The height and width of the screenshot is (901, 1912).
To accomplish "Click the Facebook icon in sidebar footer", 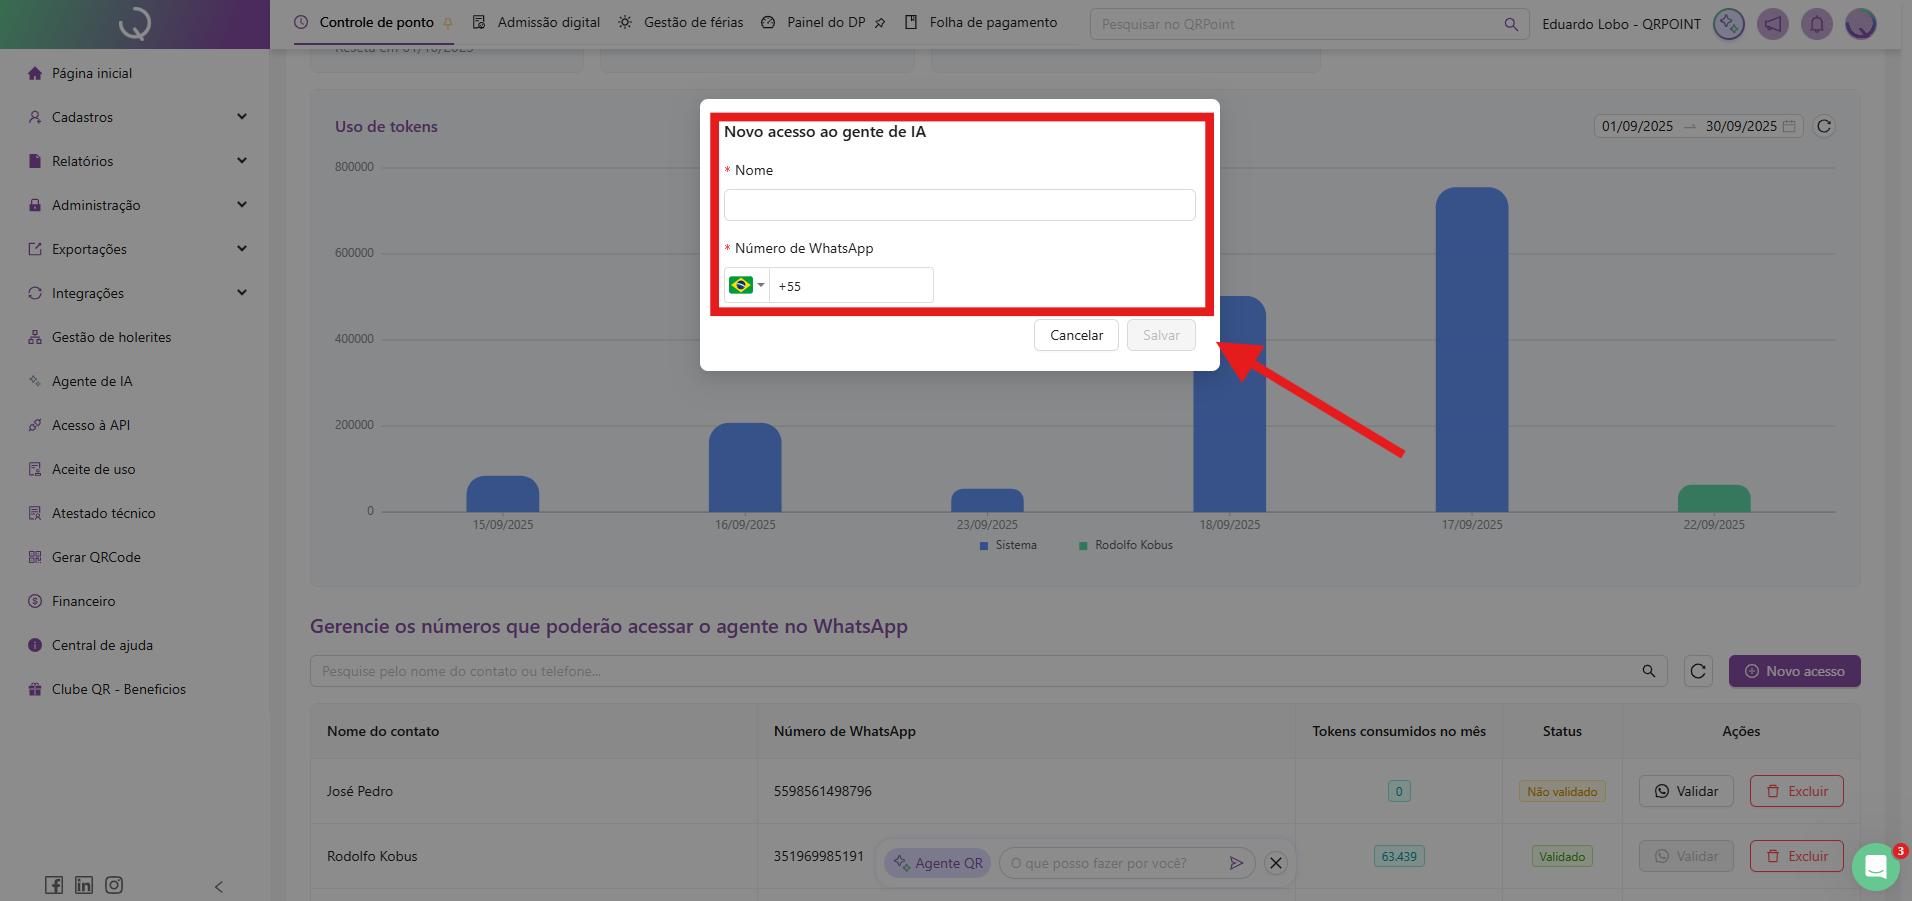I will click(x=54, y=885).
